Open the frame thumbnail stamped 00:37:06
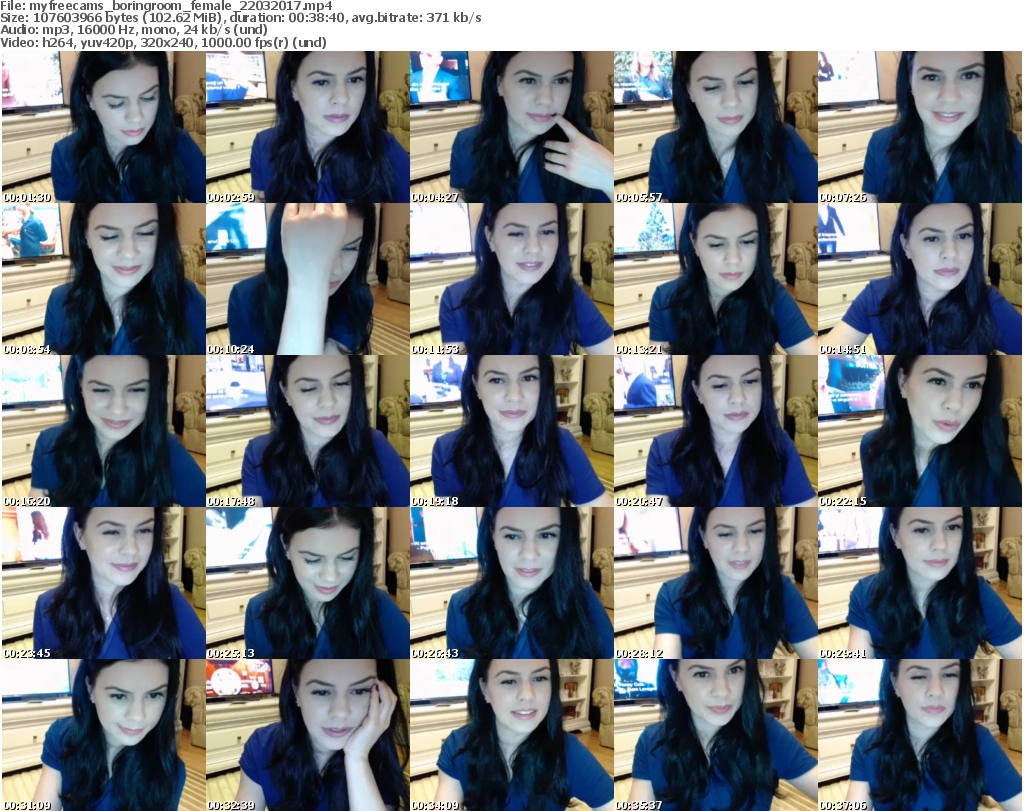Viewport: 1024px width, 811px height. (x=920, y=735)
